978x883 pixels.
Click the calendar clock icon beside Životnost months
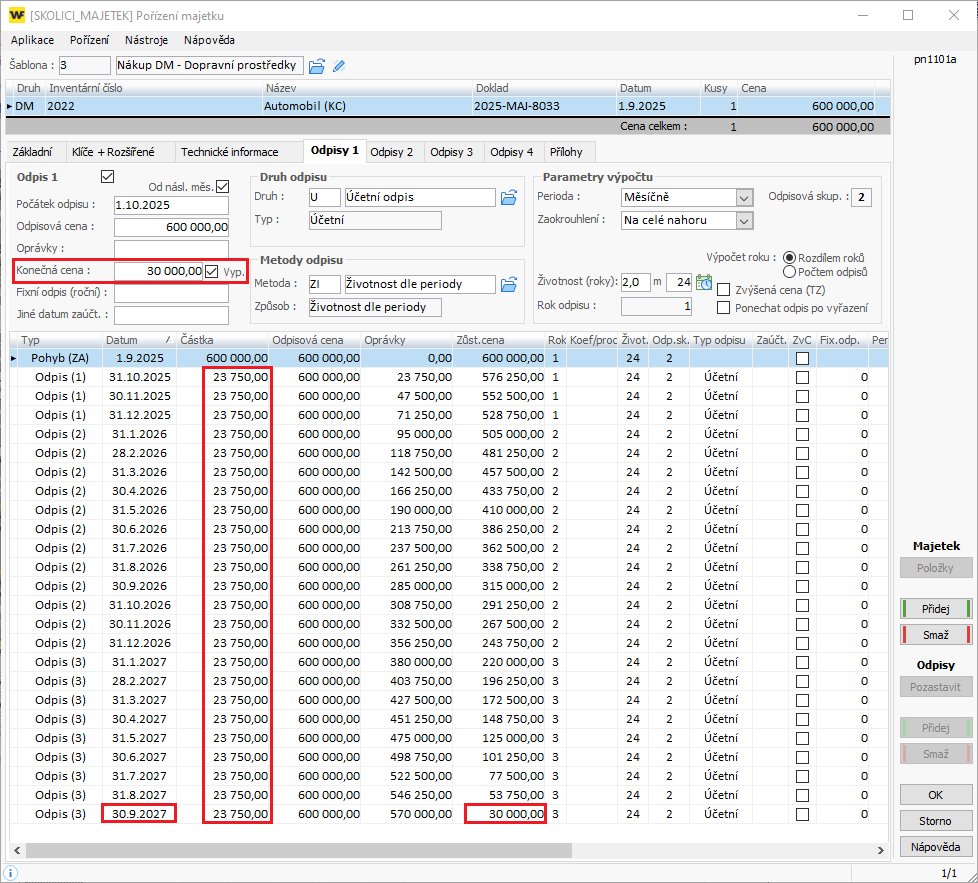704,282
